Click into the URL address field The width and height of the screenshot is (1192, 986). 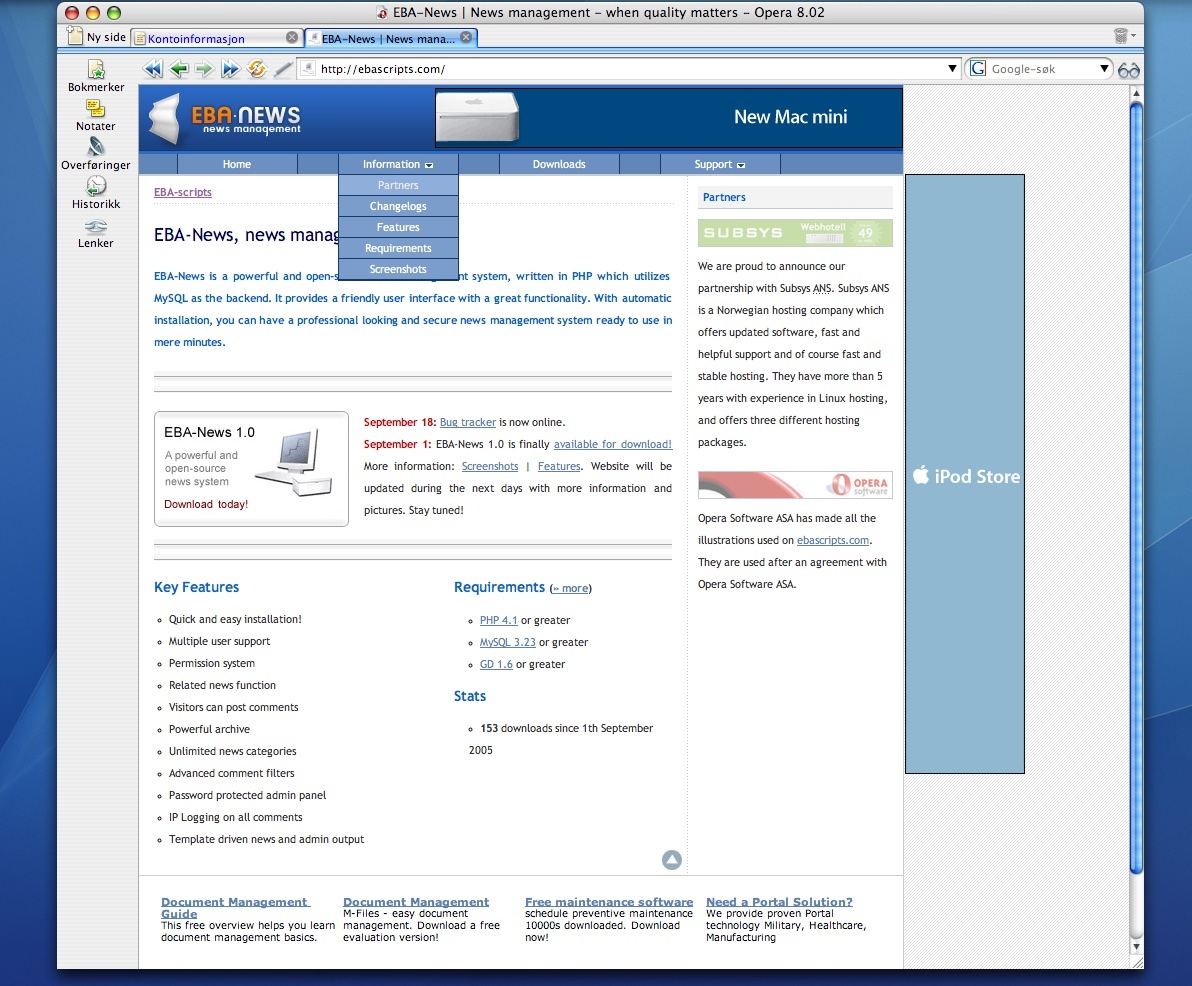click(x=631, y=69)
